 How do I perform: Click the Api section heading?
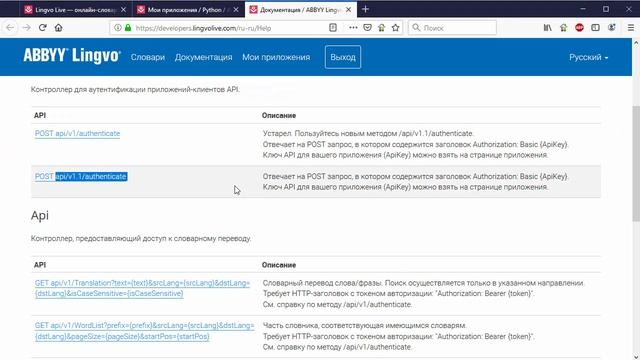tap(40, 215)
